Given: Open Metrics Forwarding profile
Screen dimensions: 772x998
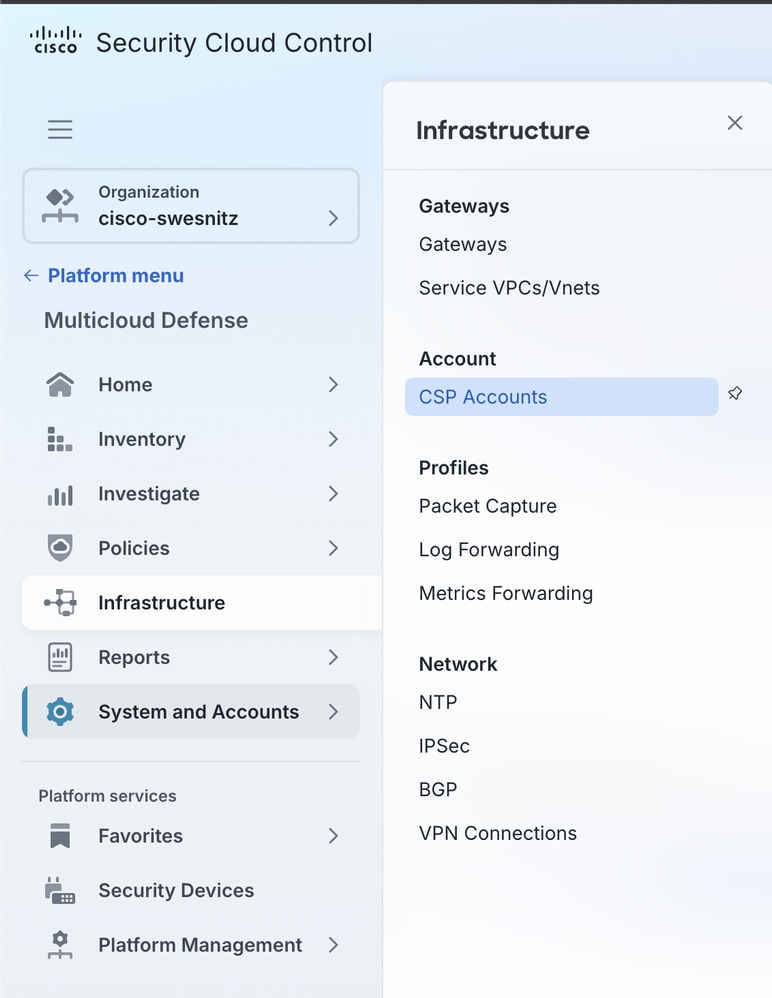Looking at the screenshot, I should click(x=506, y=593).
